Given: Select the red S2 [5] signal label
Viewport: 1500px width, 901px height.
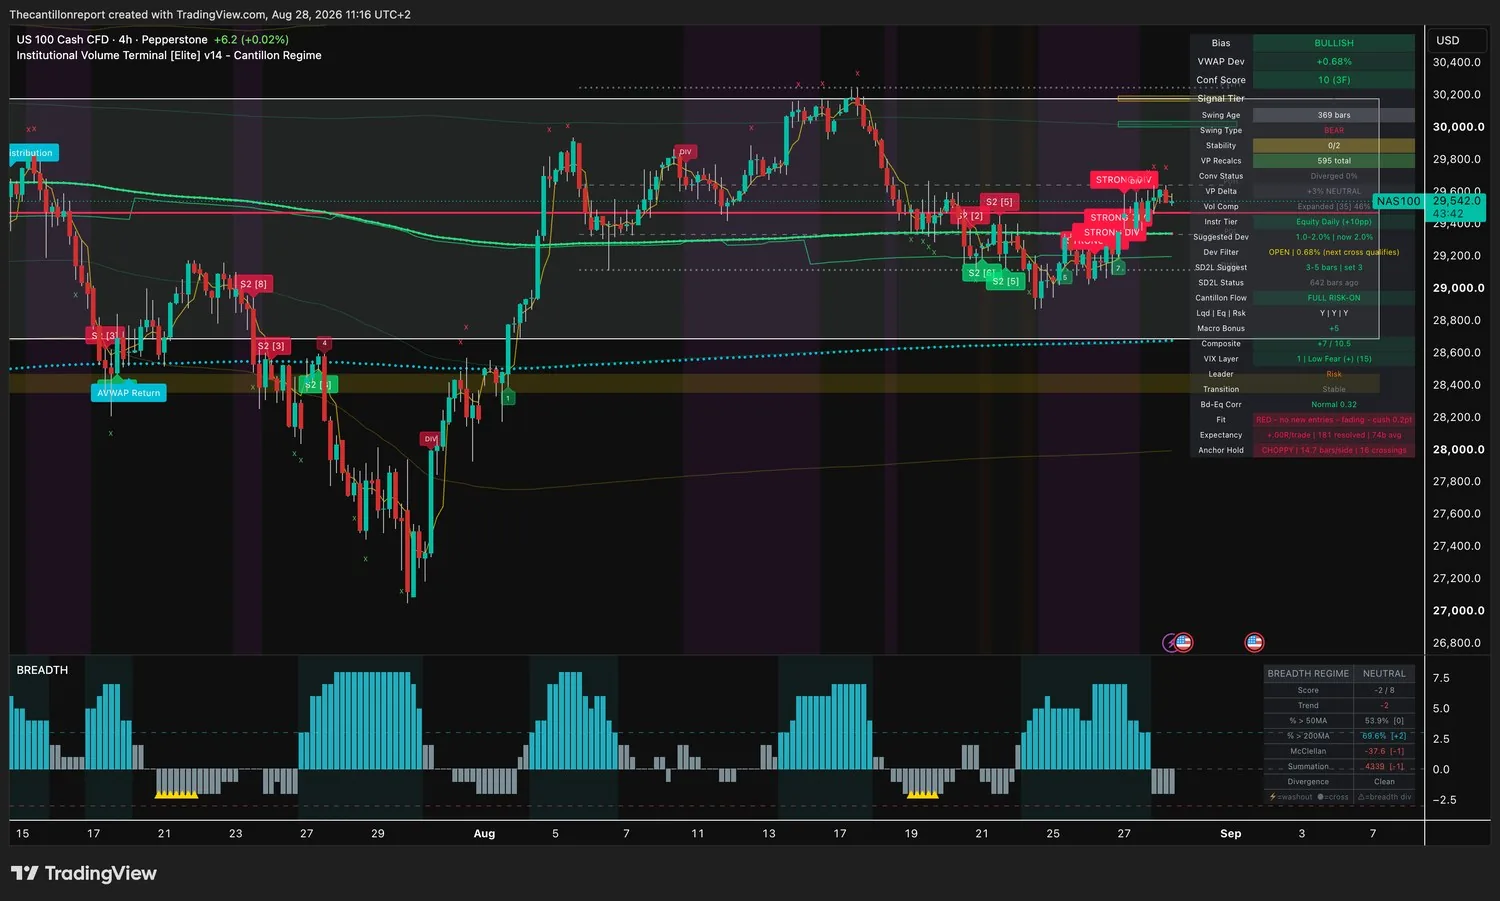Looking at the screenshot, I should 999,202.
